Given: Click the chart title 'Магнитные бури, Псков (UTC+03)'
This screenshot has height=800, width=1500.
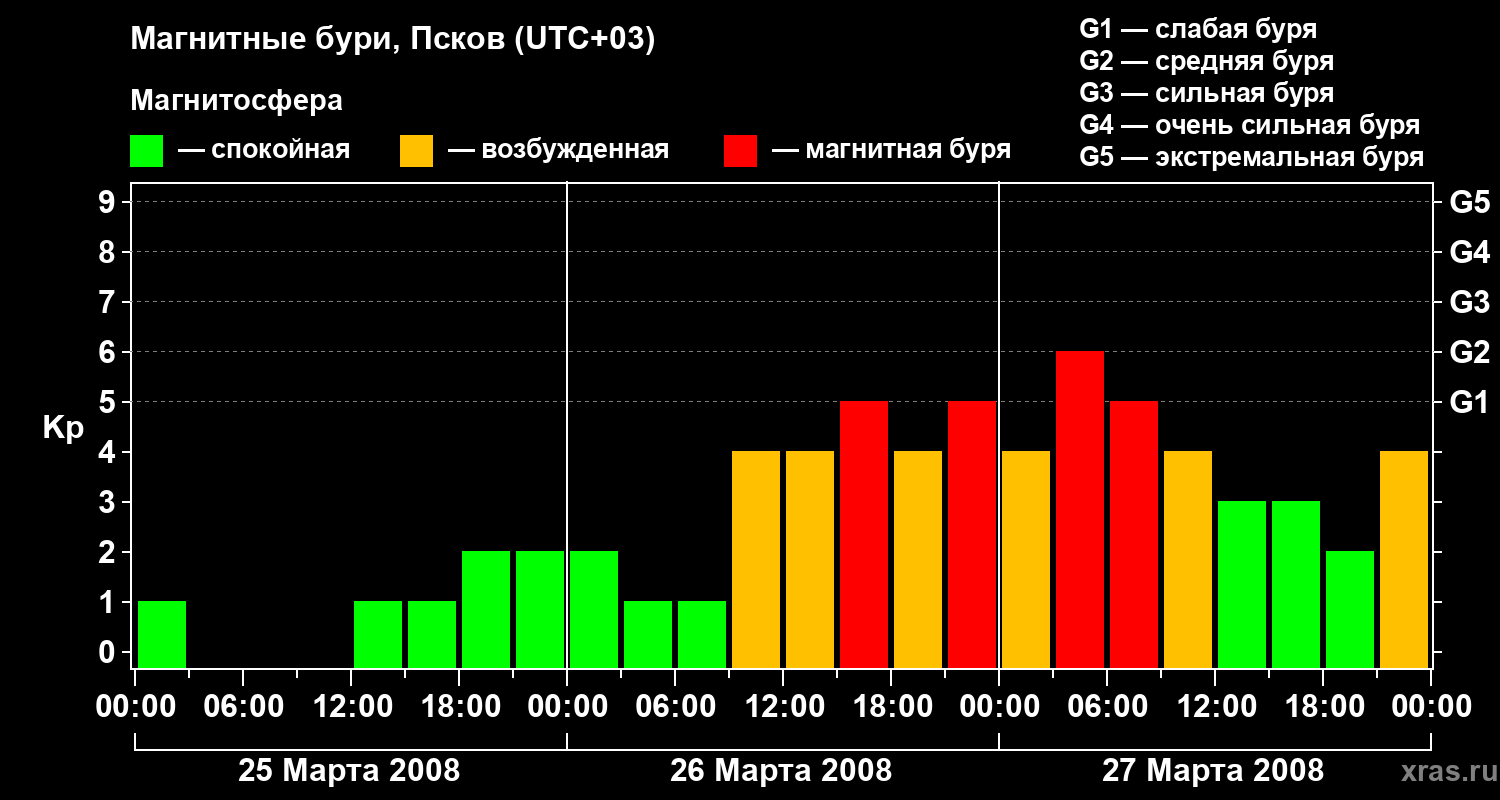Looking at the screenshot, I should click(x=392, y=40).
